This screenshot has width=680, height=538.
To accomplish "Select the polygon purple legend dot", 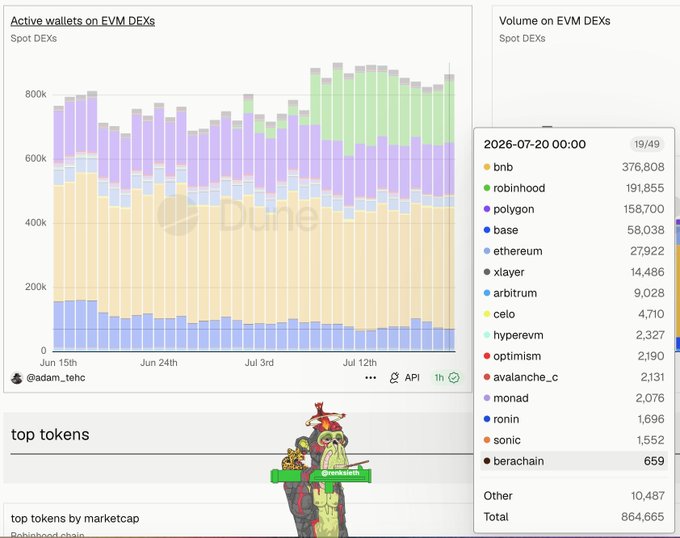I will [487, 209].
